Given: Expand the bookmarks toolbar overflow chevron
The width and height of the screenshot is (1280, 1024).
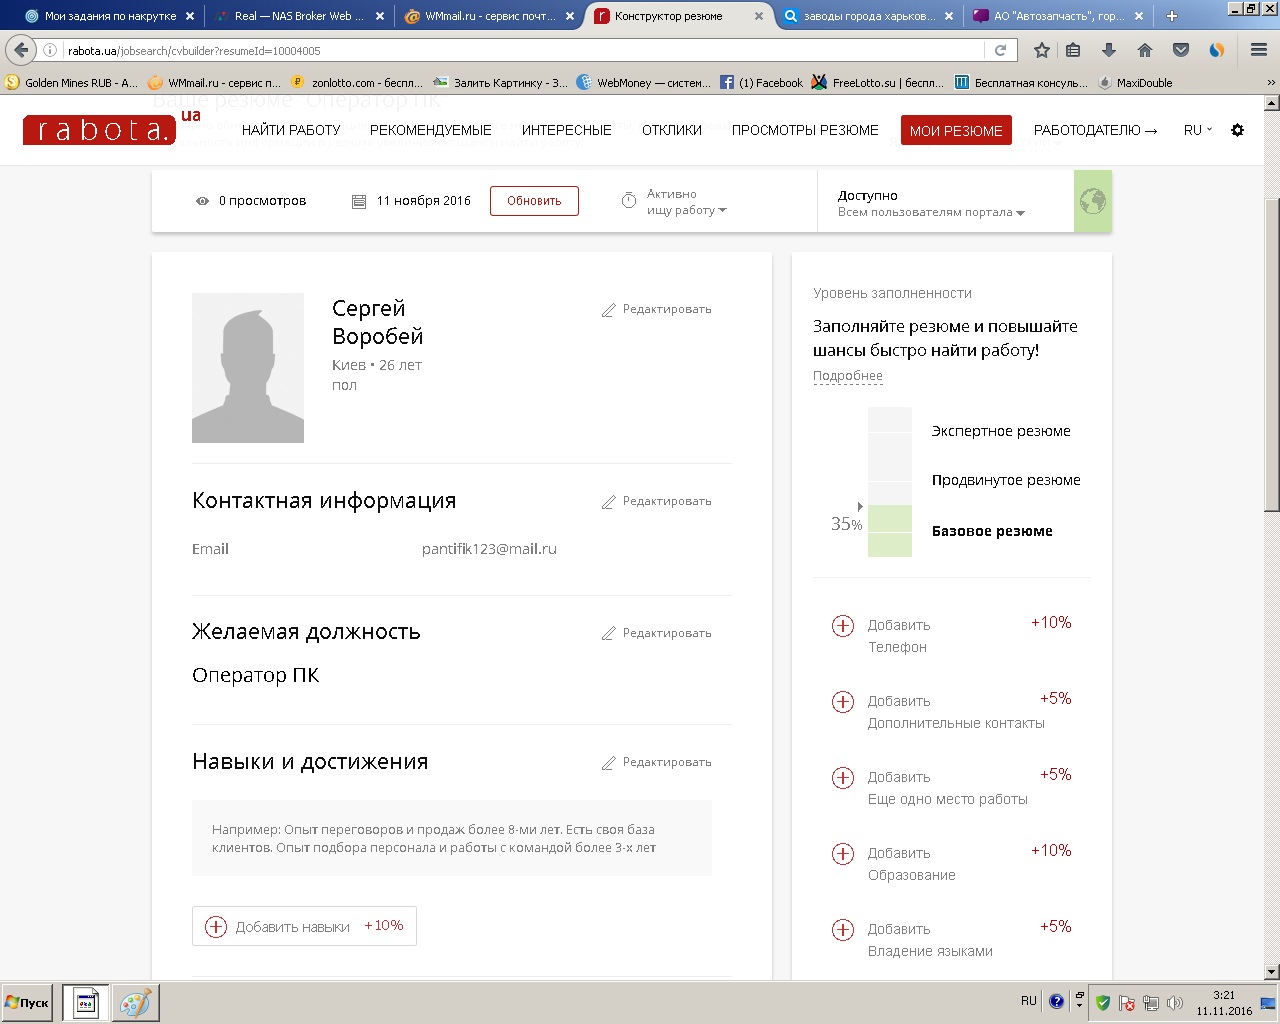Looking at the screenshot, I should (x=1271, y=83).
